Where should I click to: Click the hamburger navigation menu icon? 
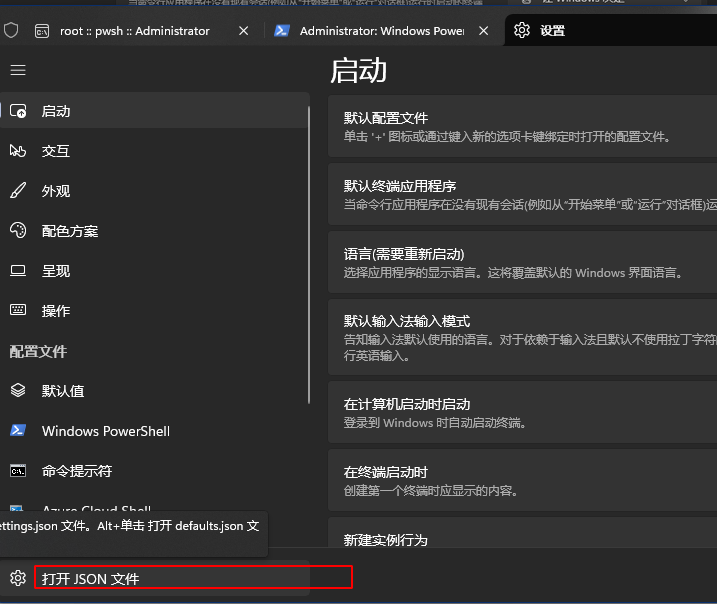click(18, 70)
